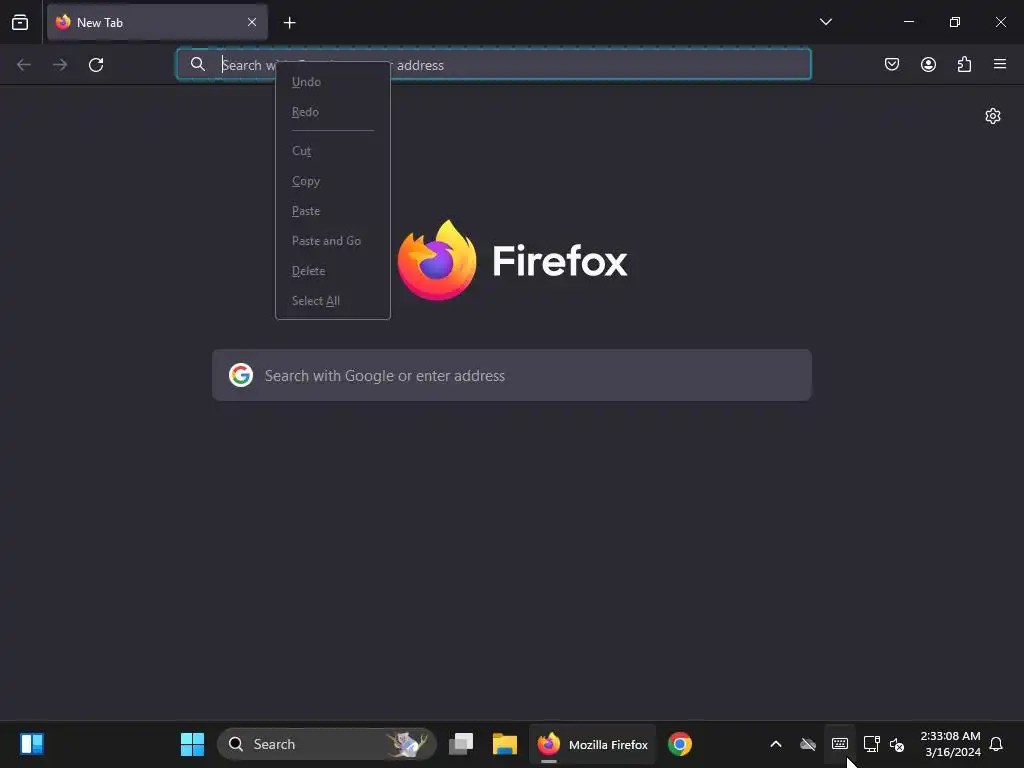Choose Undo in context menu
Image resolution: width=1024 pixels, height=768 pixels.
pos(333,82)
